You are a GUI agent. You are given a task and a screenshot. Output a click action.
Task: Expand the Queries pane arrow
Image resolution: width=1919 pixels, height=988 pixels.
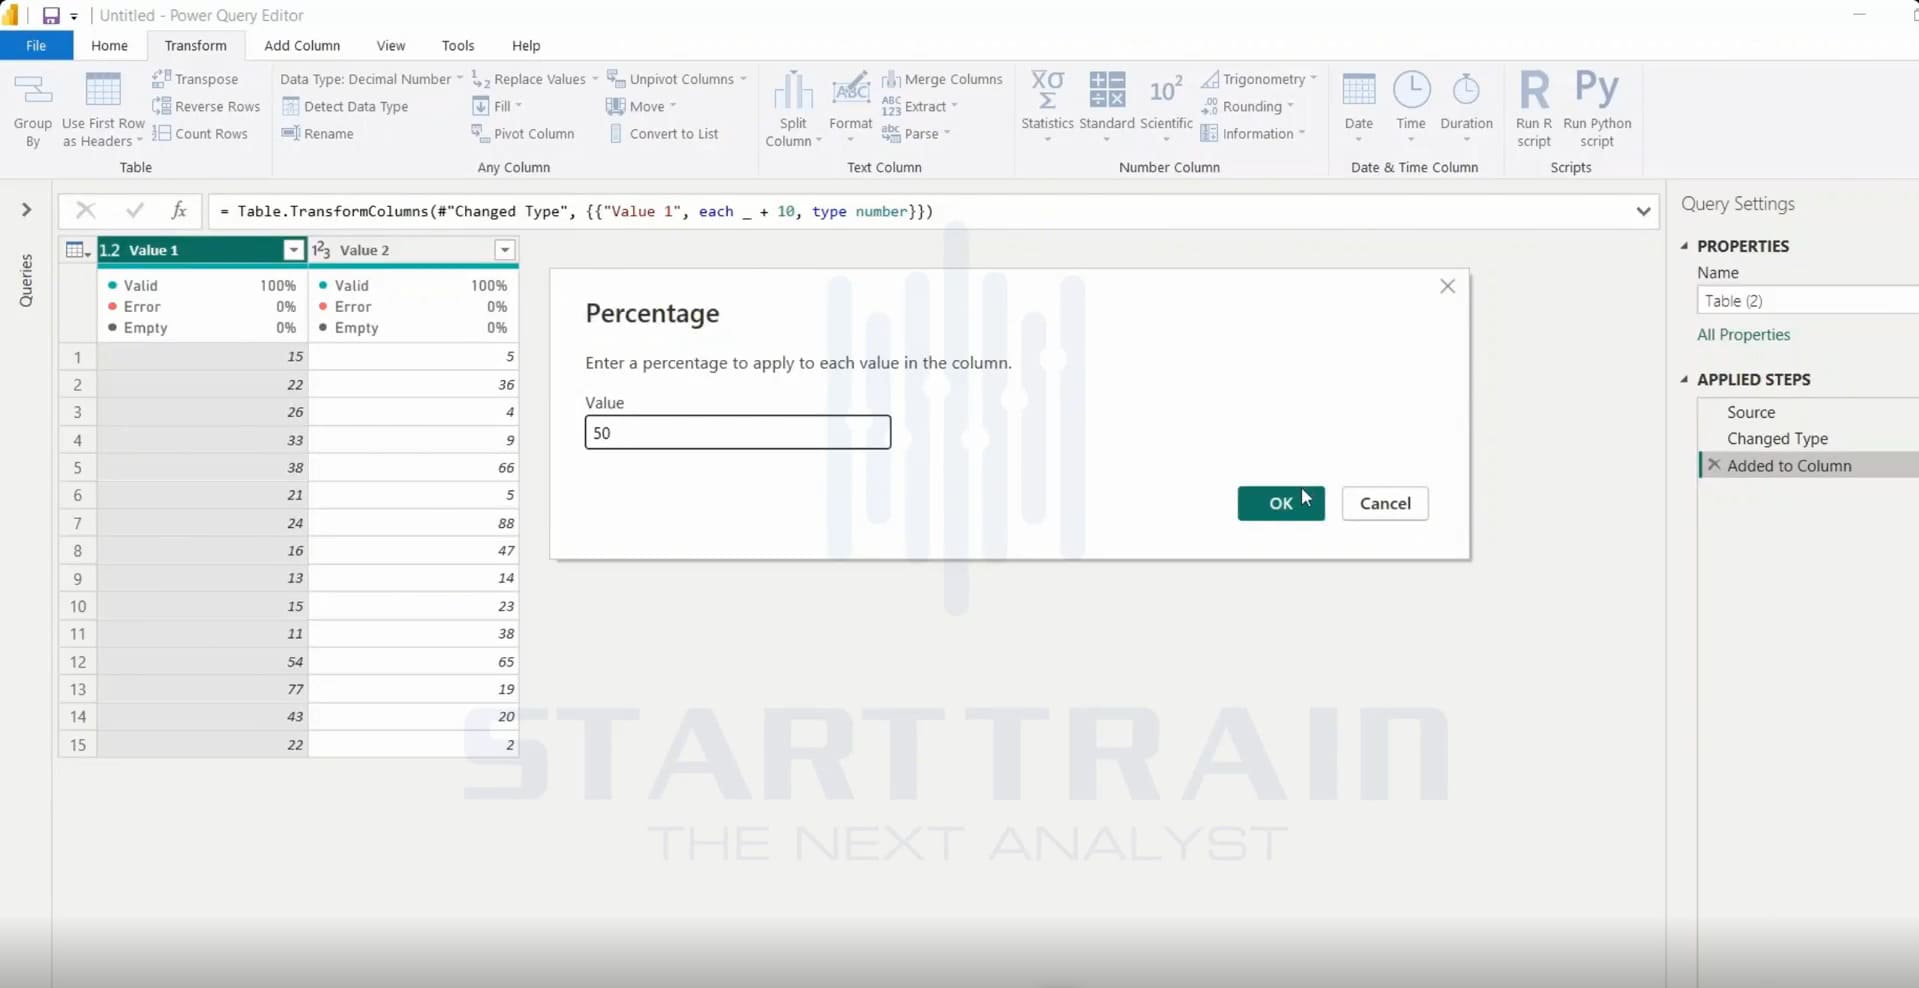point(26,210)
